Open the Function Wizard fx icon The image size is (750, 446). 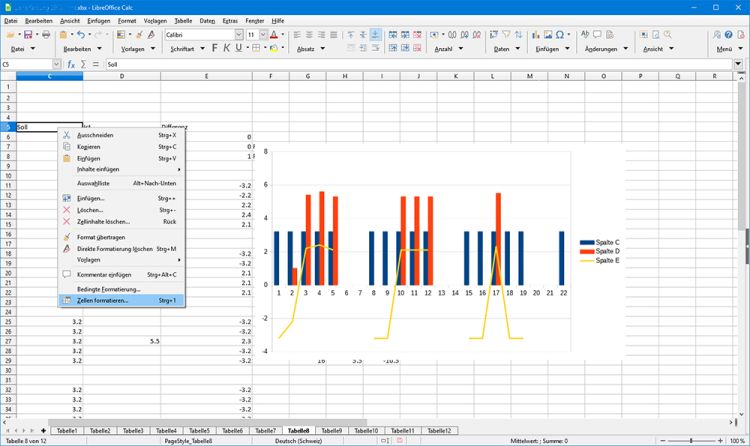click(x=71, y=64)
